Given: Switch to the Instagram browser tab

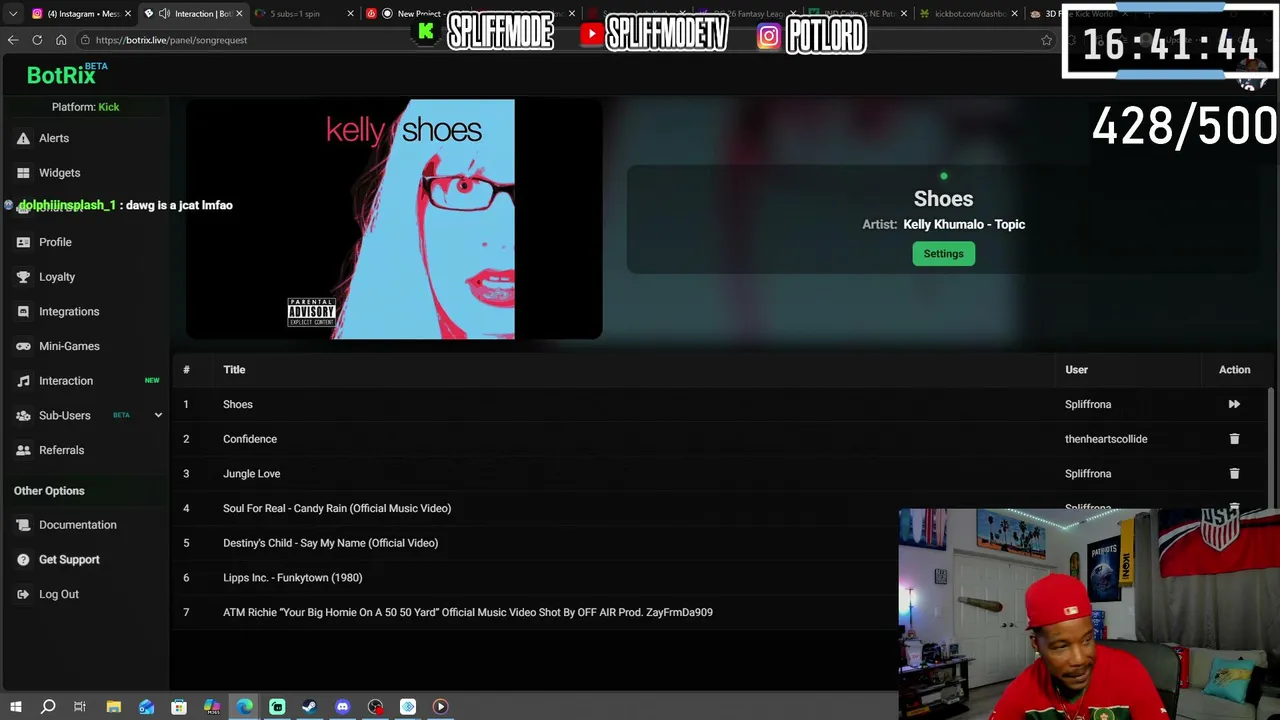Looking at the screenshot, I should click(81, 14).
